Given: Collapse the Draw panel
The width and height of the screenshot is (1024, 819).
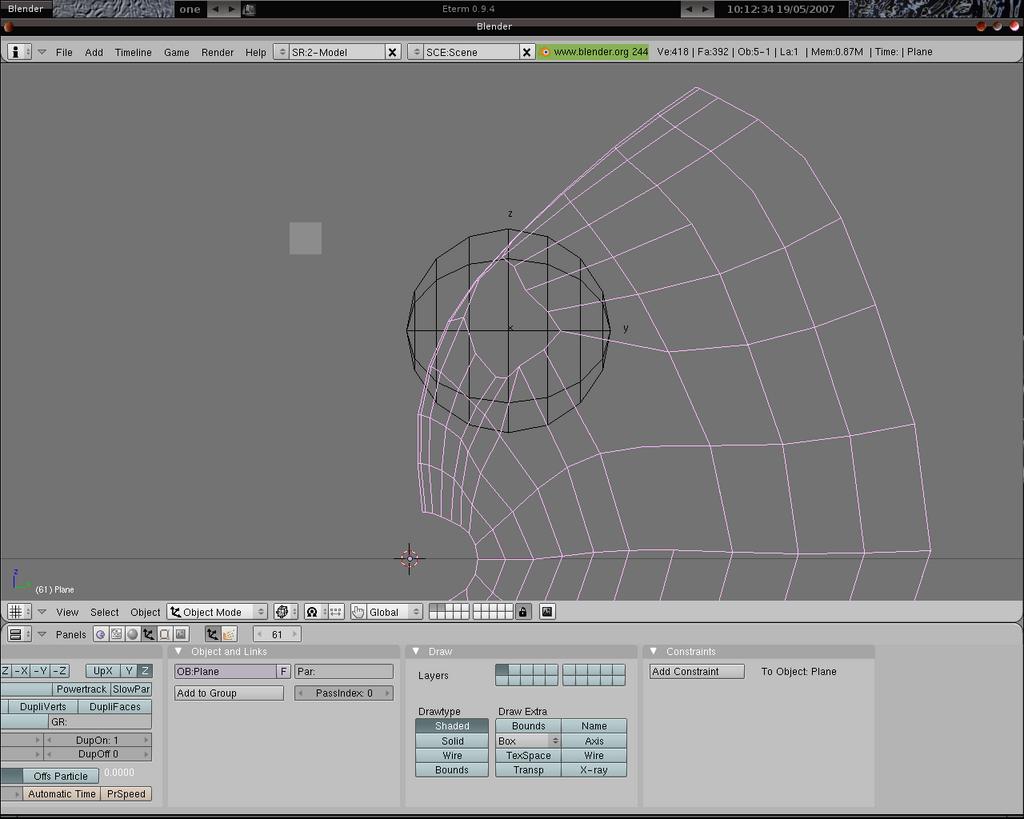Looking at the screenshot, I should coord(415,652).
